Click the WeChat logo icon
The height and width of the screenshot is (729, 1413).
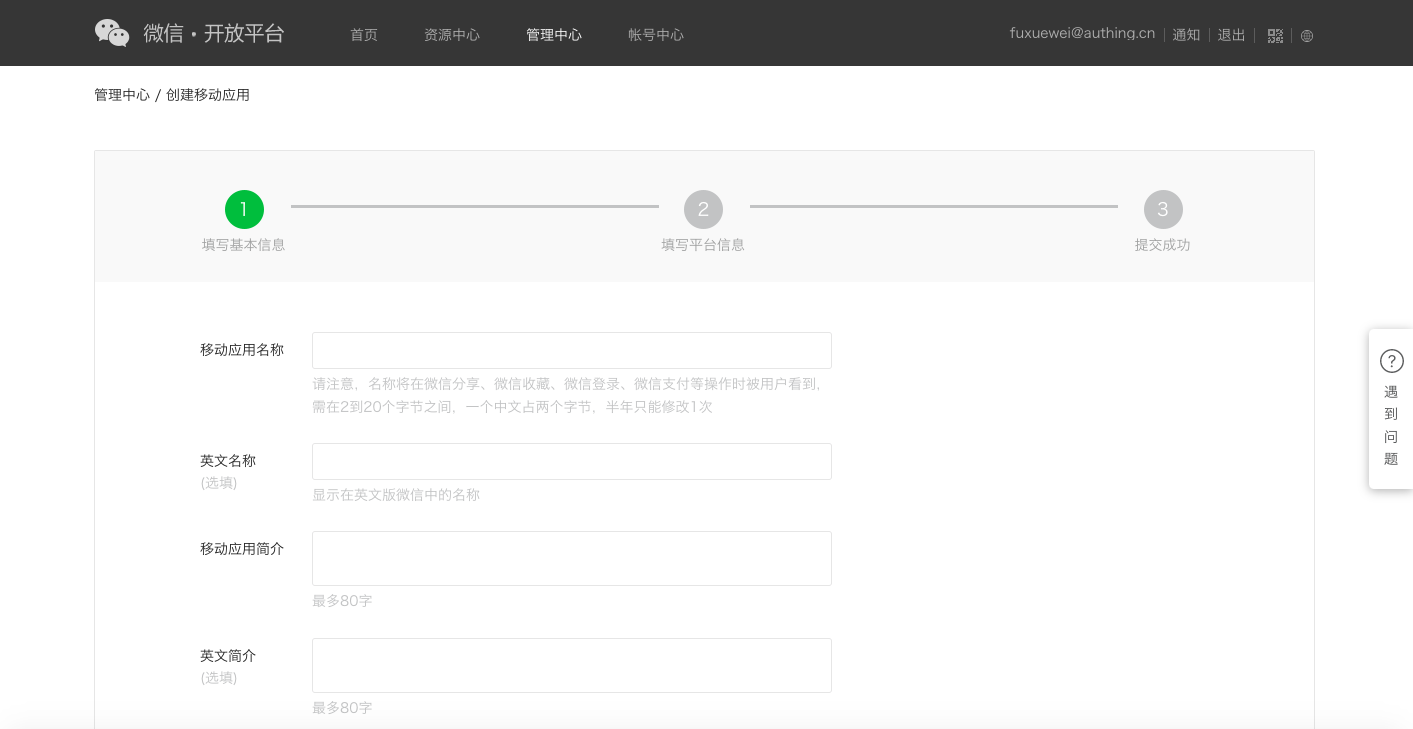[112, 33]
